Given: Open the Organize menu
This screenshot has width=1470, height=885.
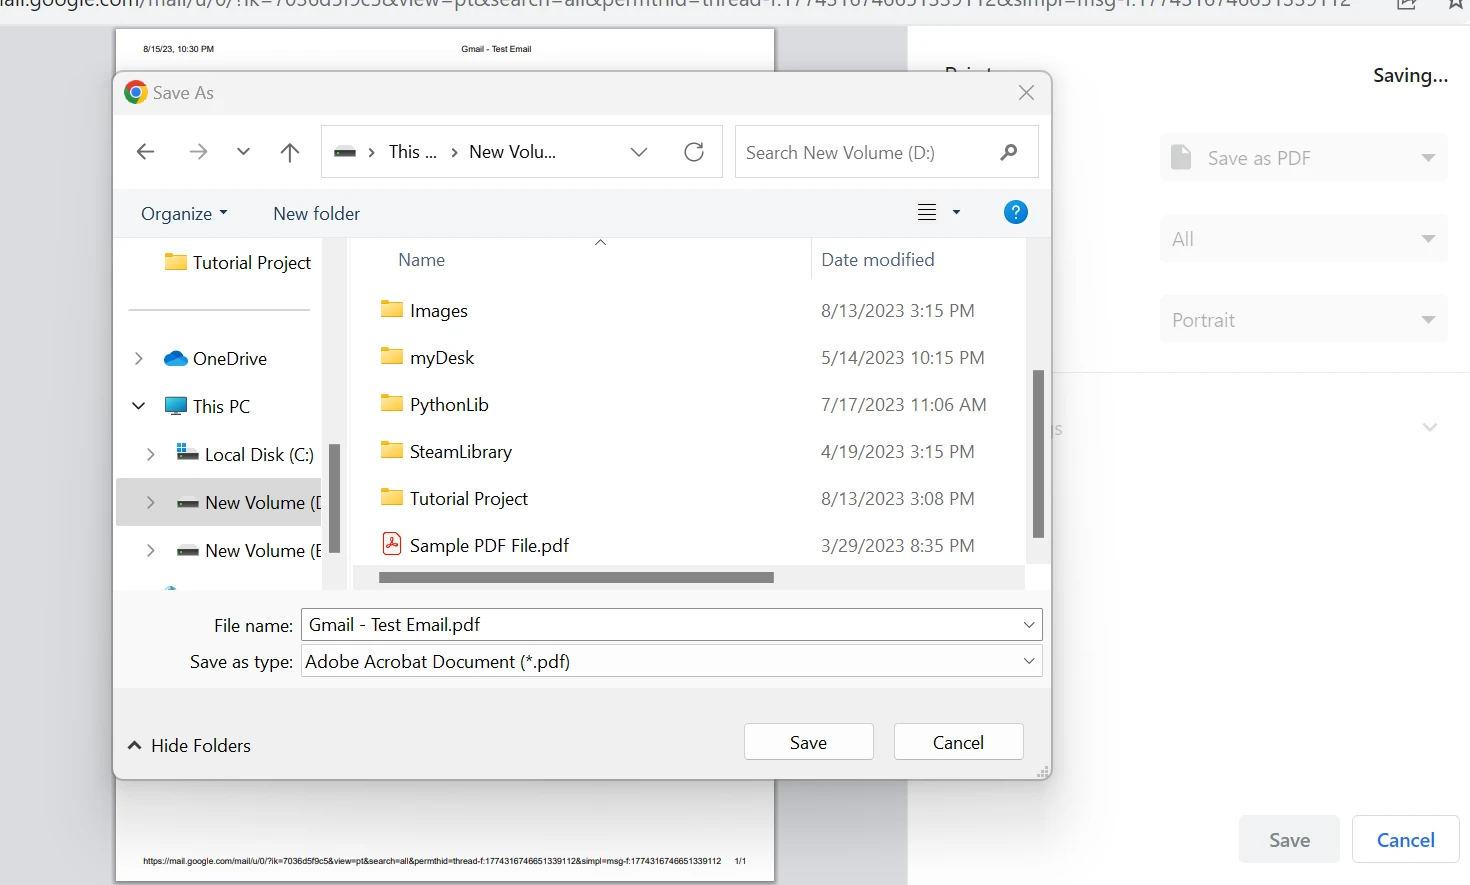Looking at the screenshot, I should click(x=184, y=213).
